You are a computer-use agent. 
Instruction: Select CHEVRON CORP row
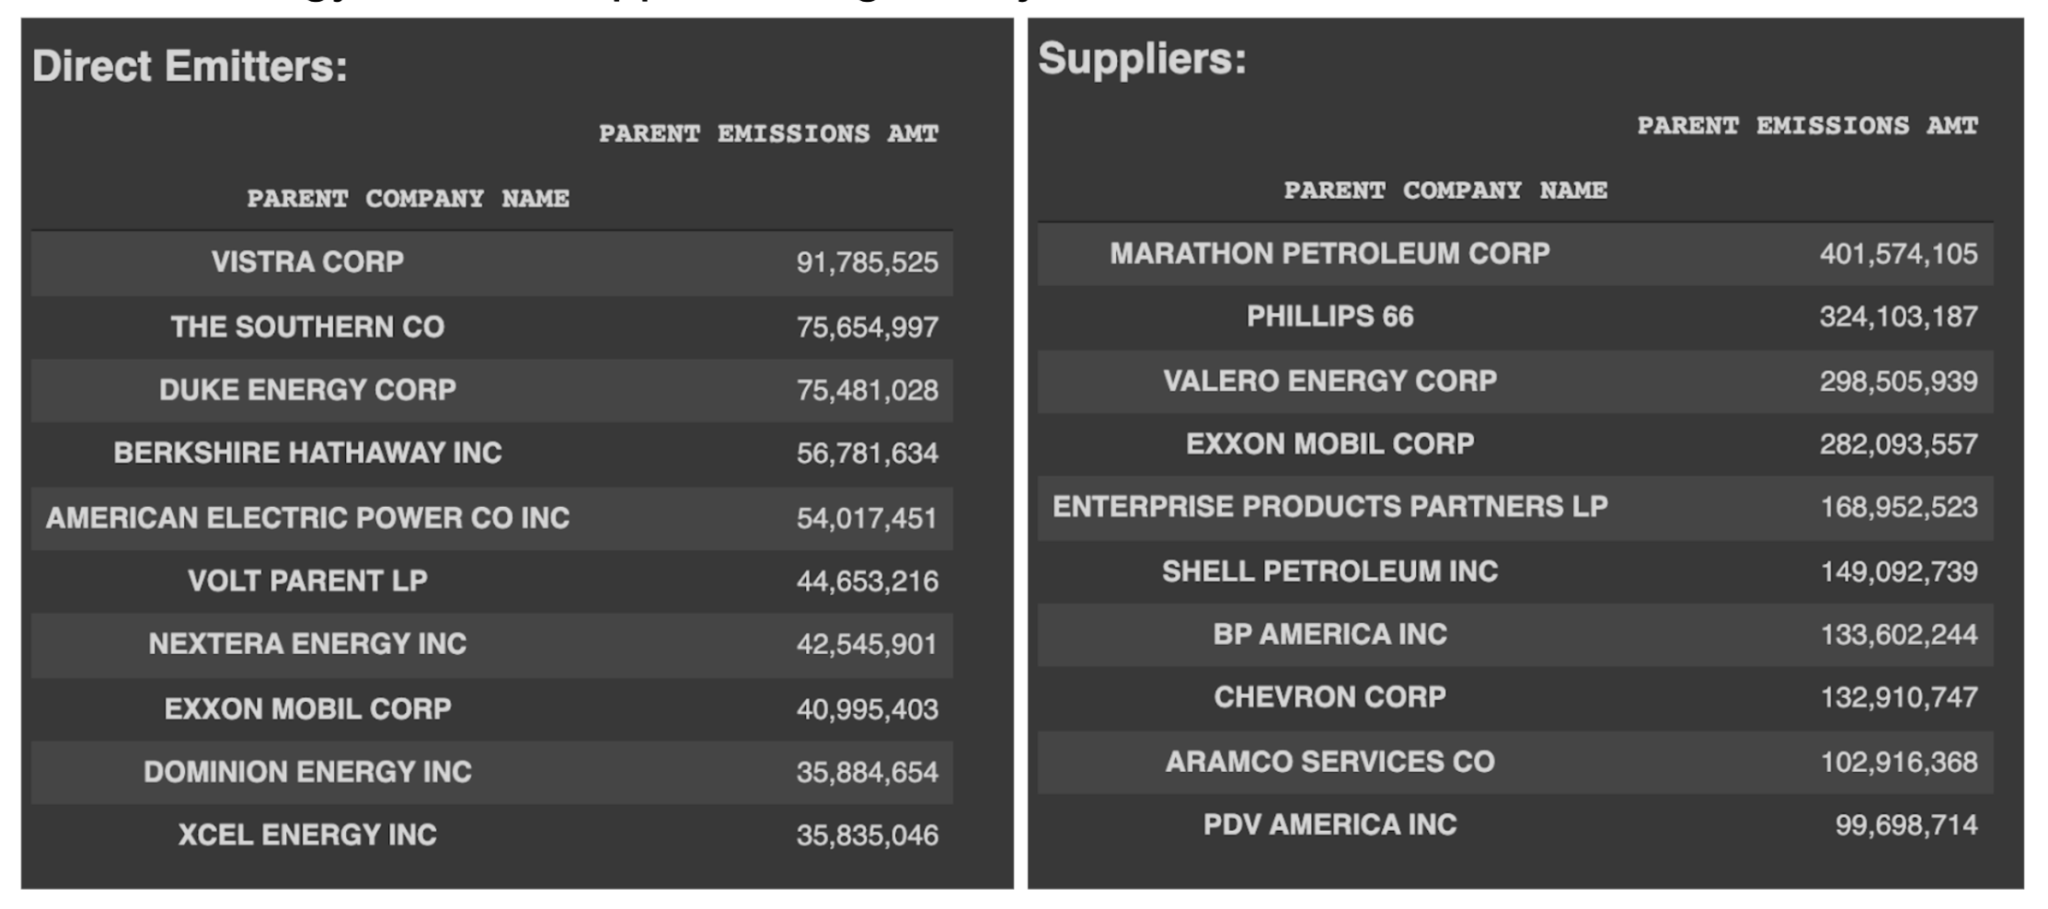click(1515, 698)
